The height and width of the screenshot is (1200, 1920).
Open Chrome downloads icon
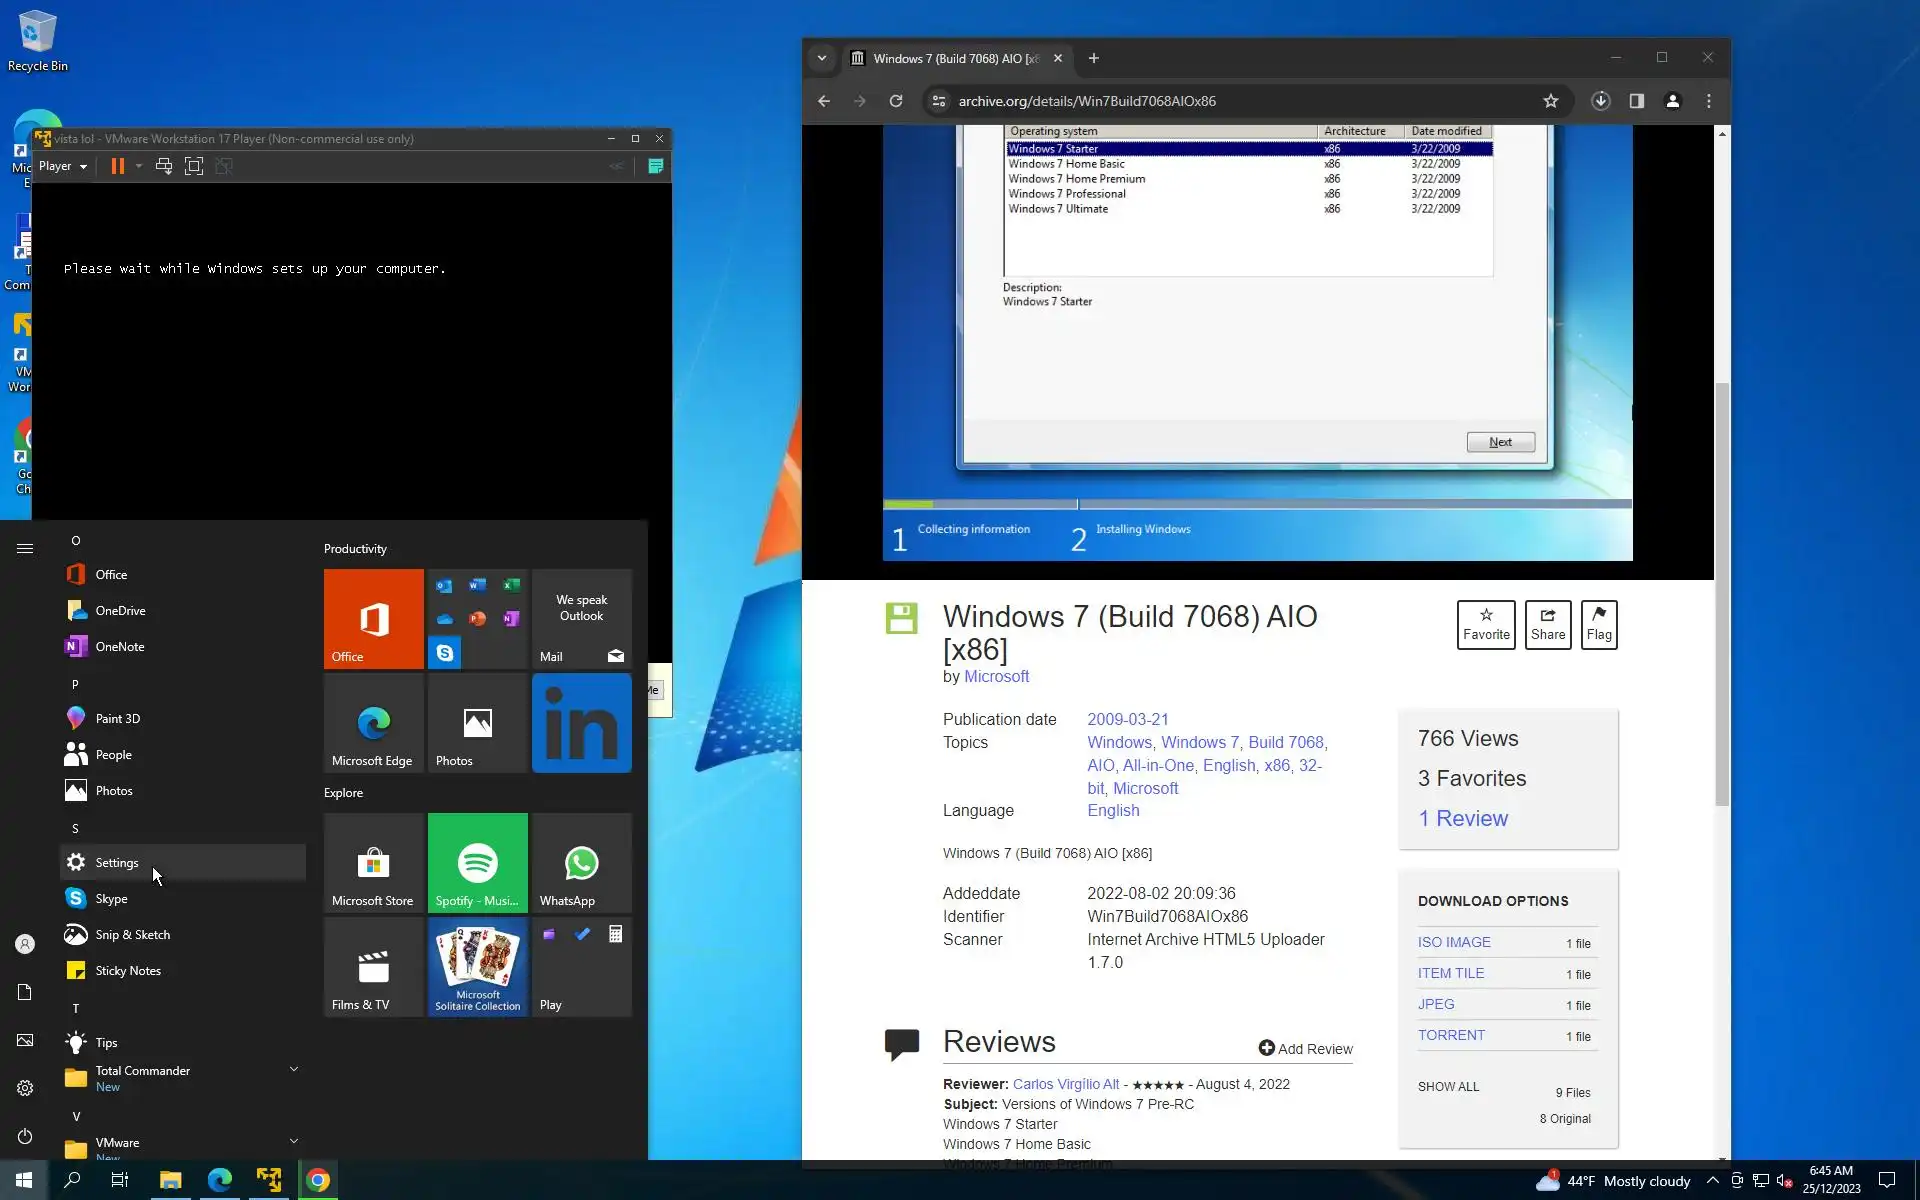click(1600, 101)
